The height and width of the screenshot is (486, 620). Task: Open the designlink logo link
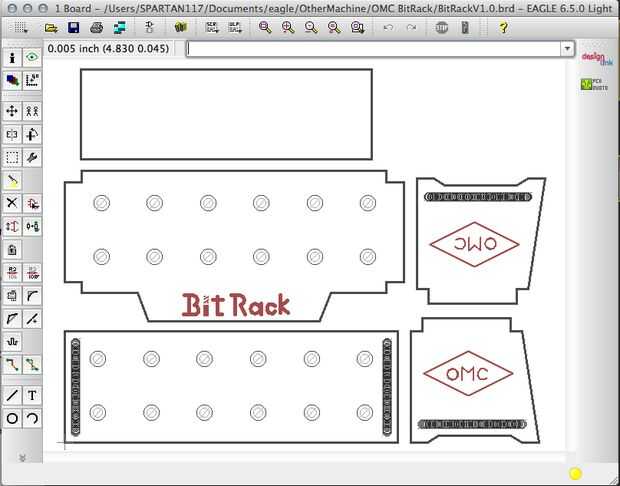tap(594, 58)
